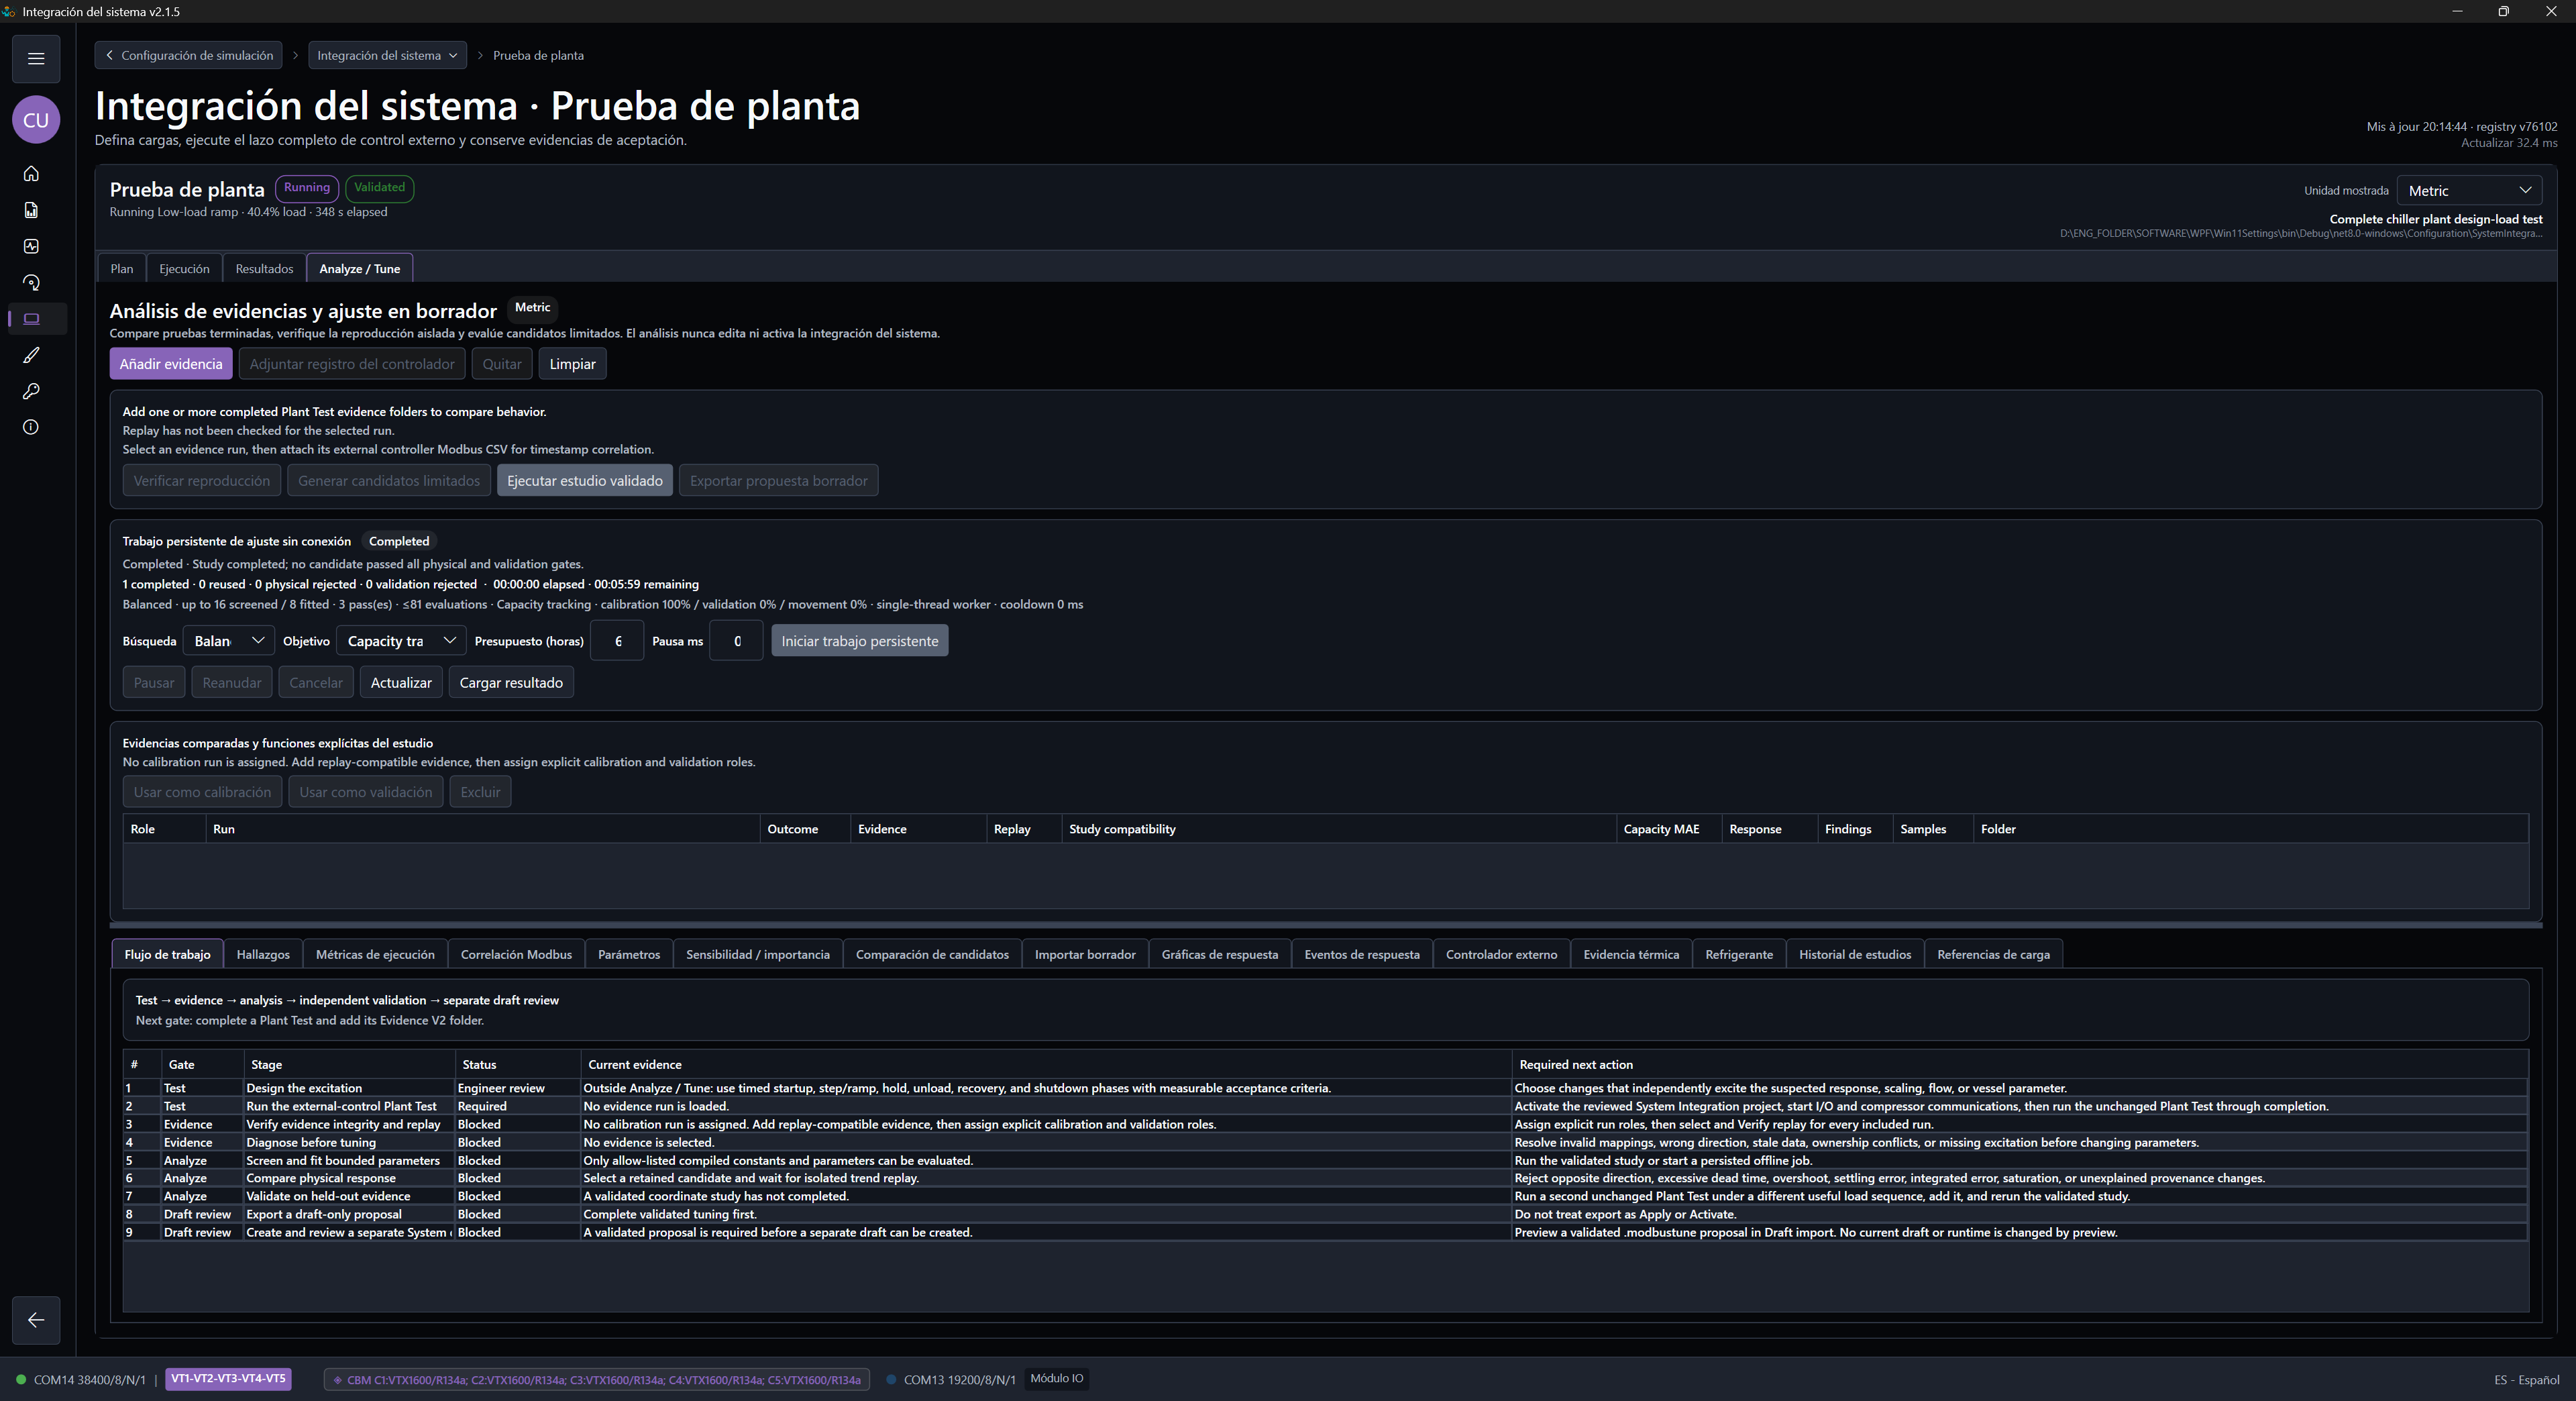Select the 'Design the excitation' workflow row
This screenshot has width=2576, height=1401.
[1325, 1088]
